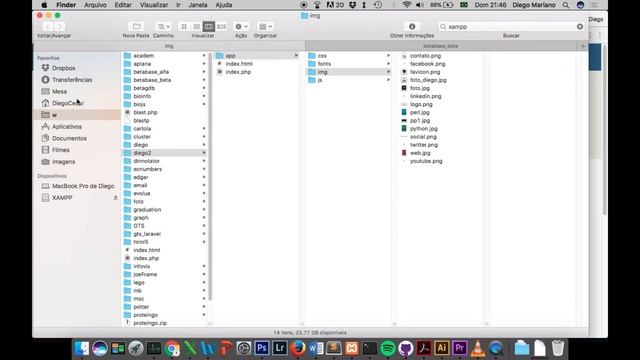This screenshot has height=360, width=640.
Task: Open Aplicativos in the sidebar
Action: [67, 127]
